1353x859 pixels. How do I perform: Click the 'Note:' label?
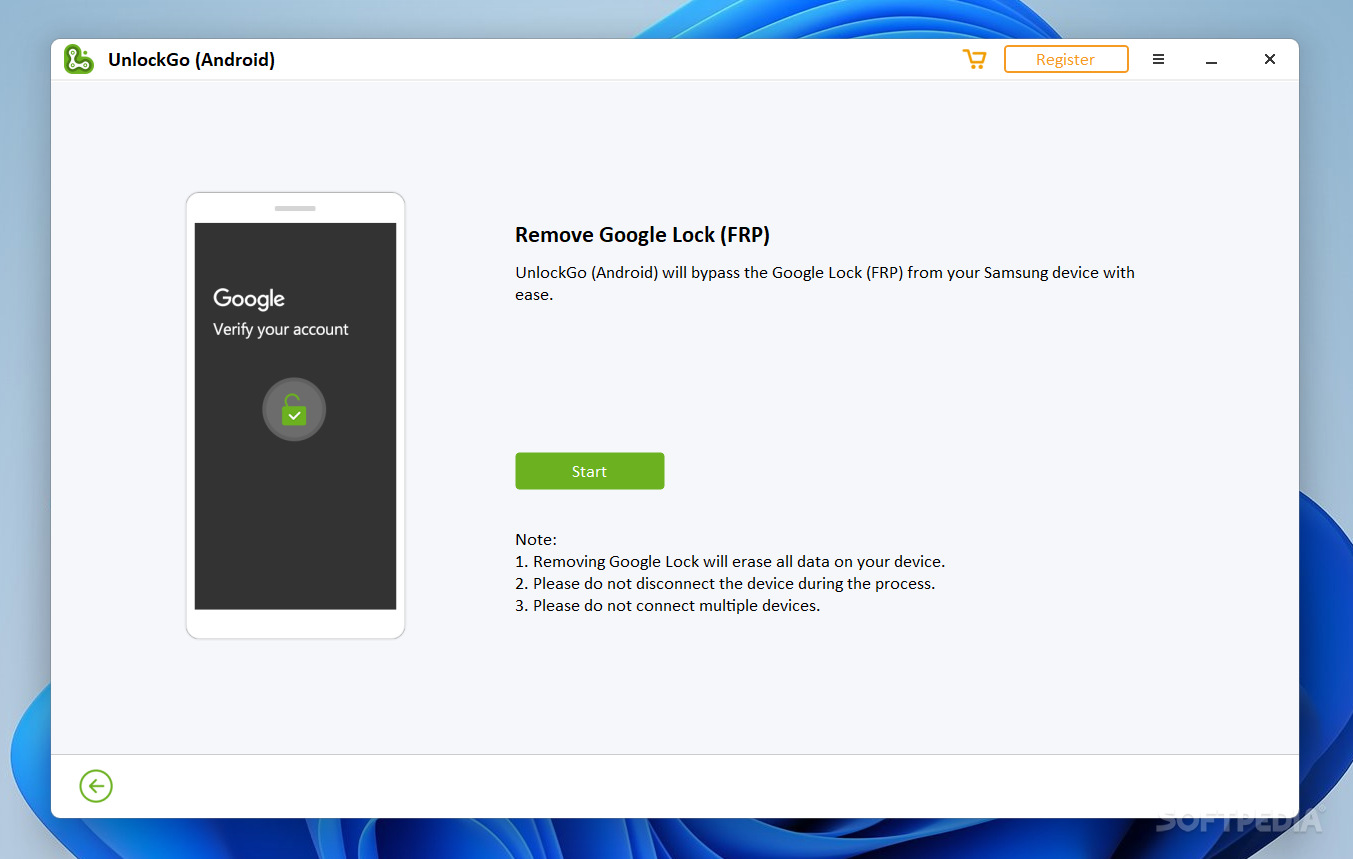pos(536,540)
